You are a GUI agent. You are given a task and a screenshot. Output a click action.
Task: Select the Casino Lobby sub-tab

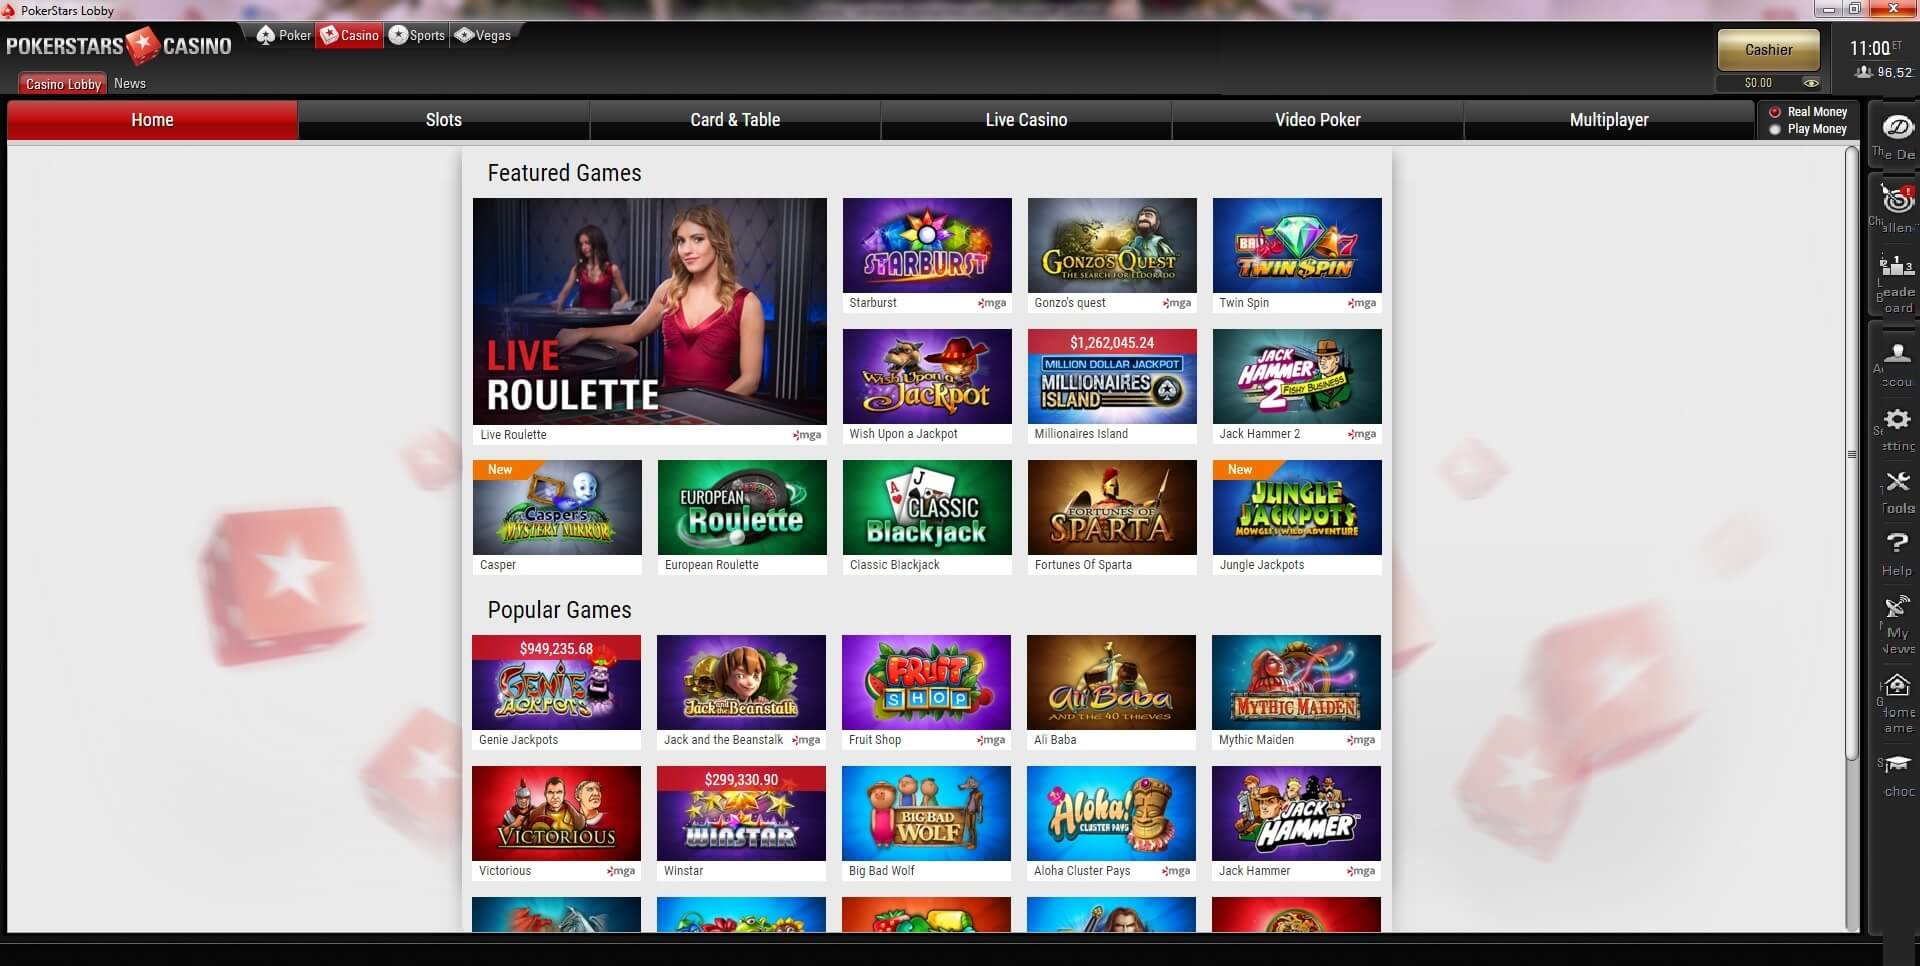coord(63,84)
